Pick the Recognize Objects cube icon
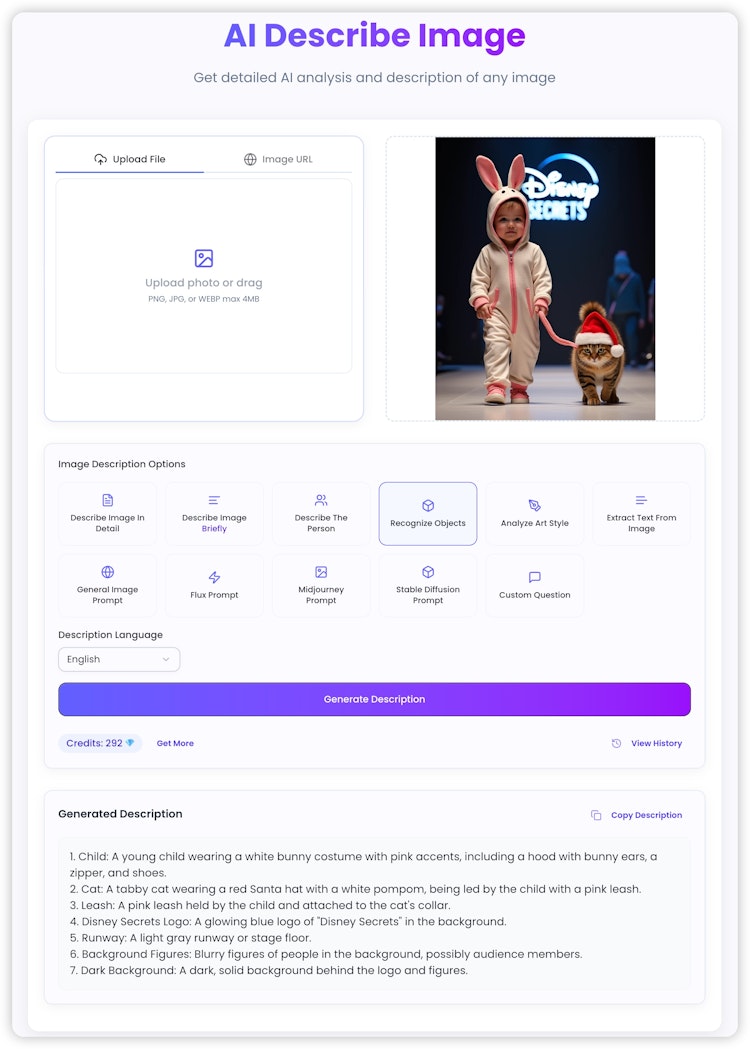 click(428, 505)
